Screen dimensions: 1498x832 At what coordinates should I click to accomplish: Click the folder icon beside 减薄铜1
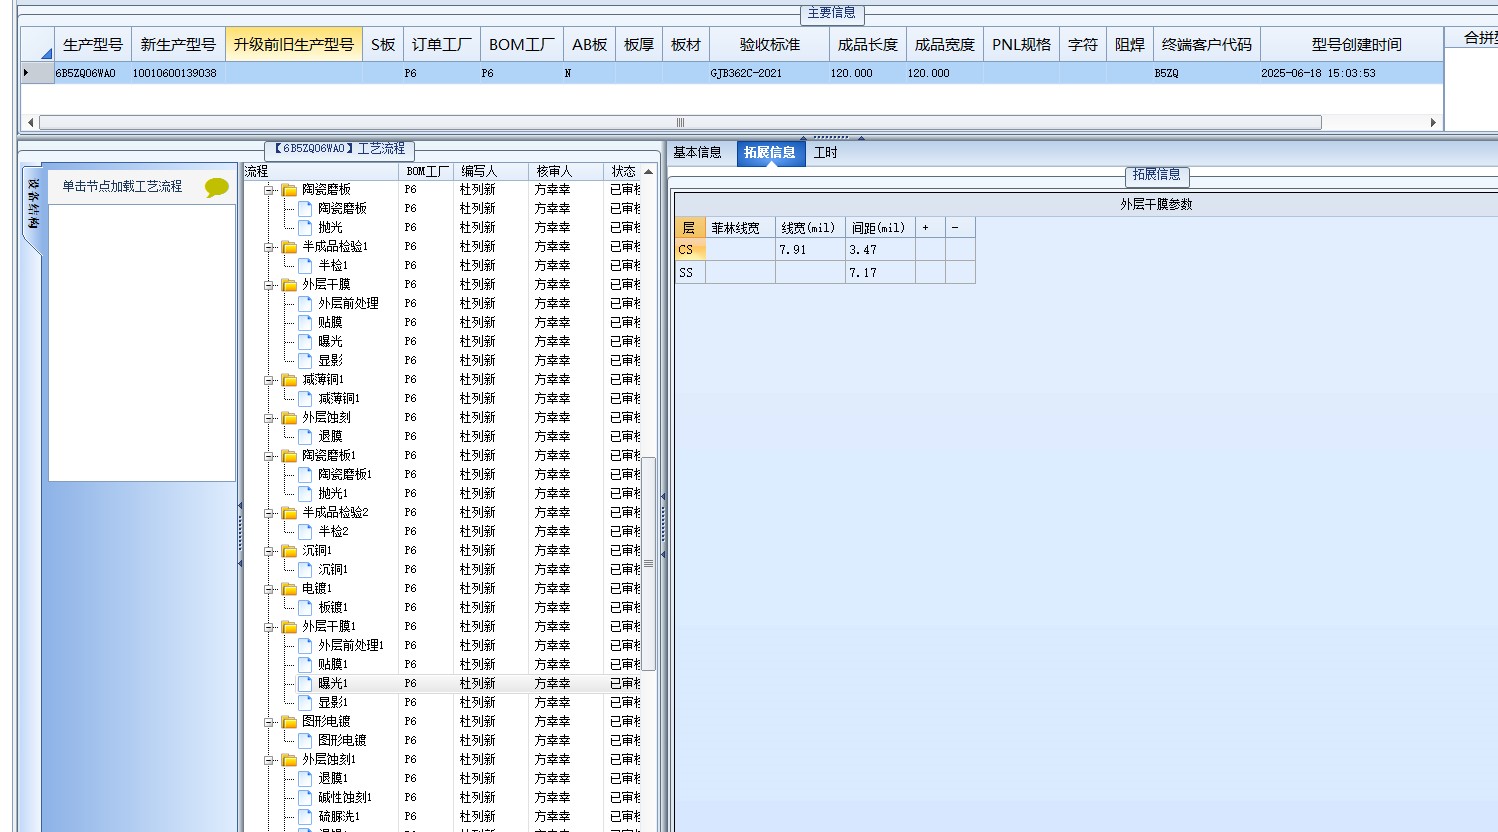coord(289,380)
